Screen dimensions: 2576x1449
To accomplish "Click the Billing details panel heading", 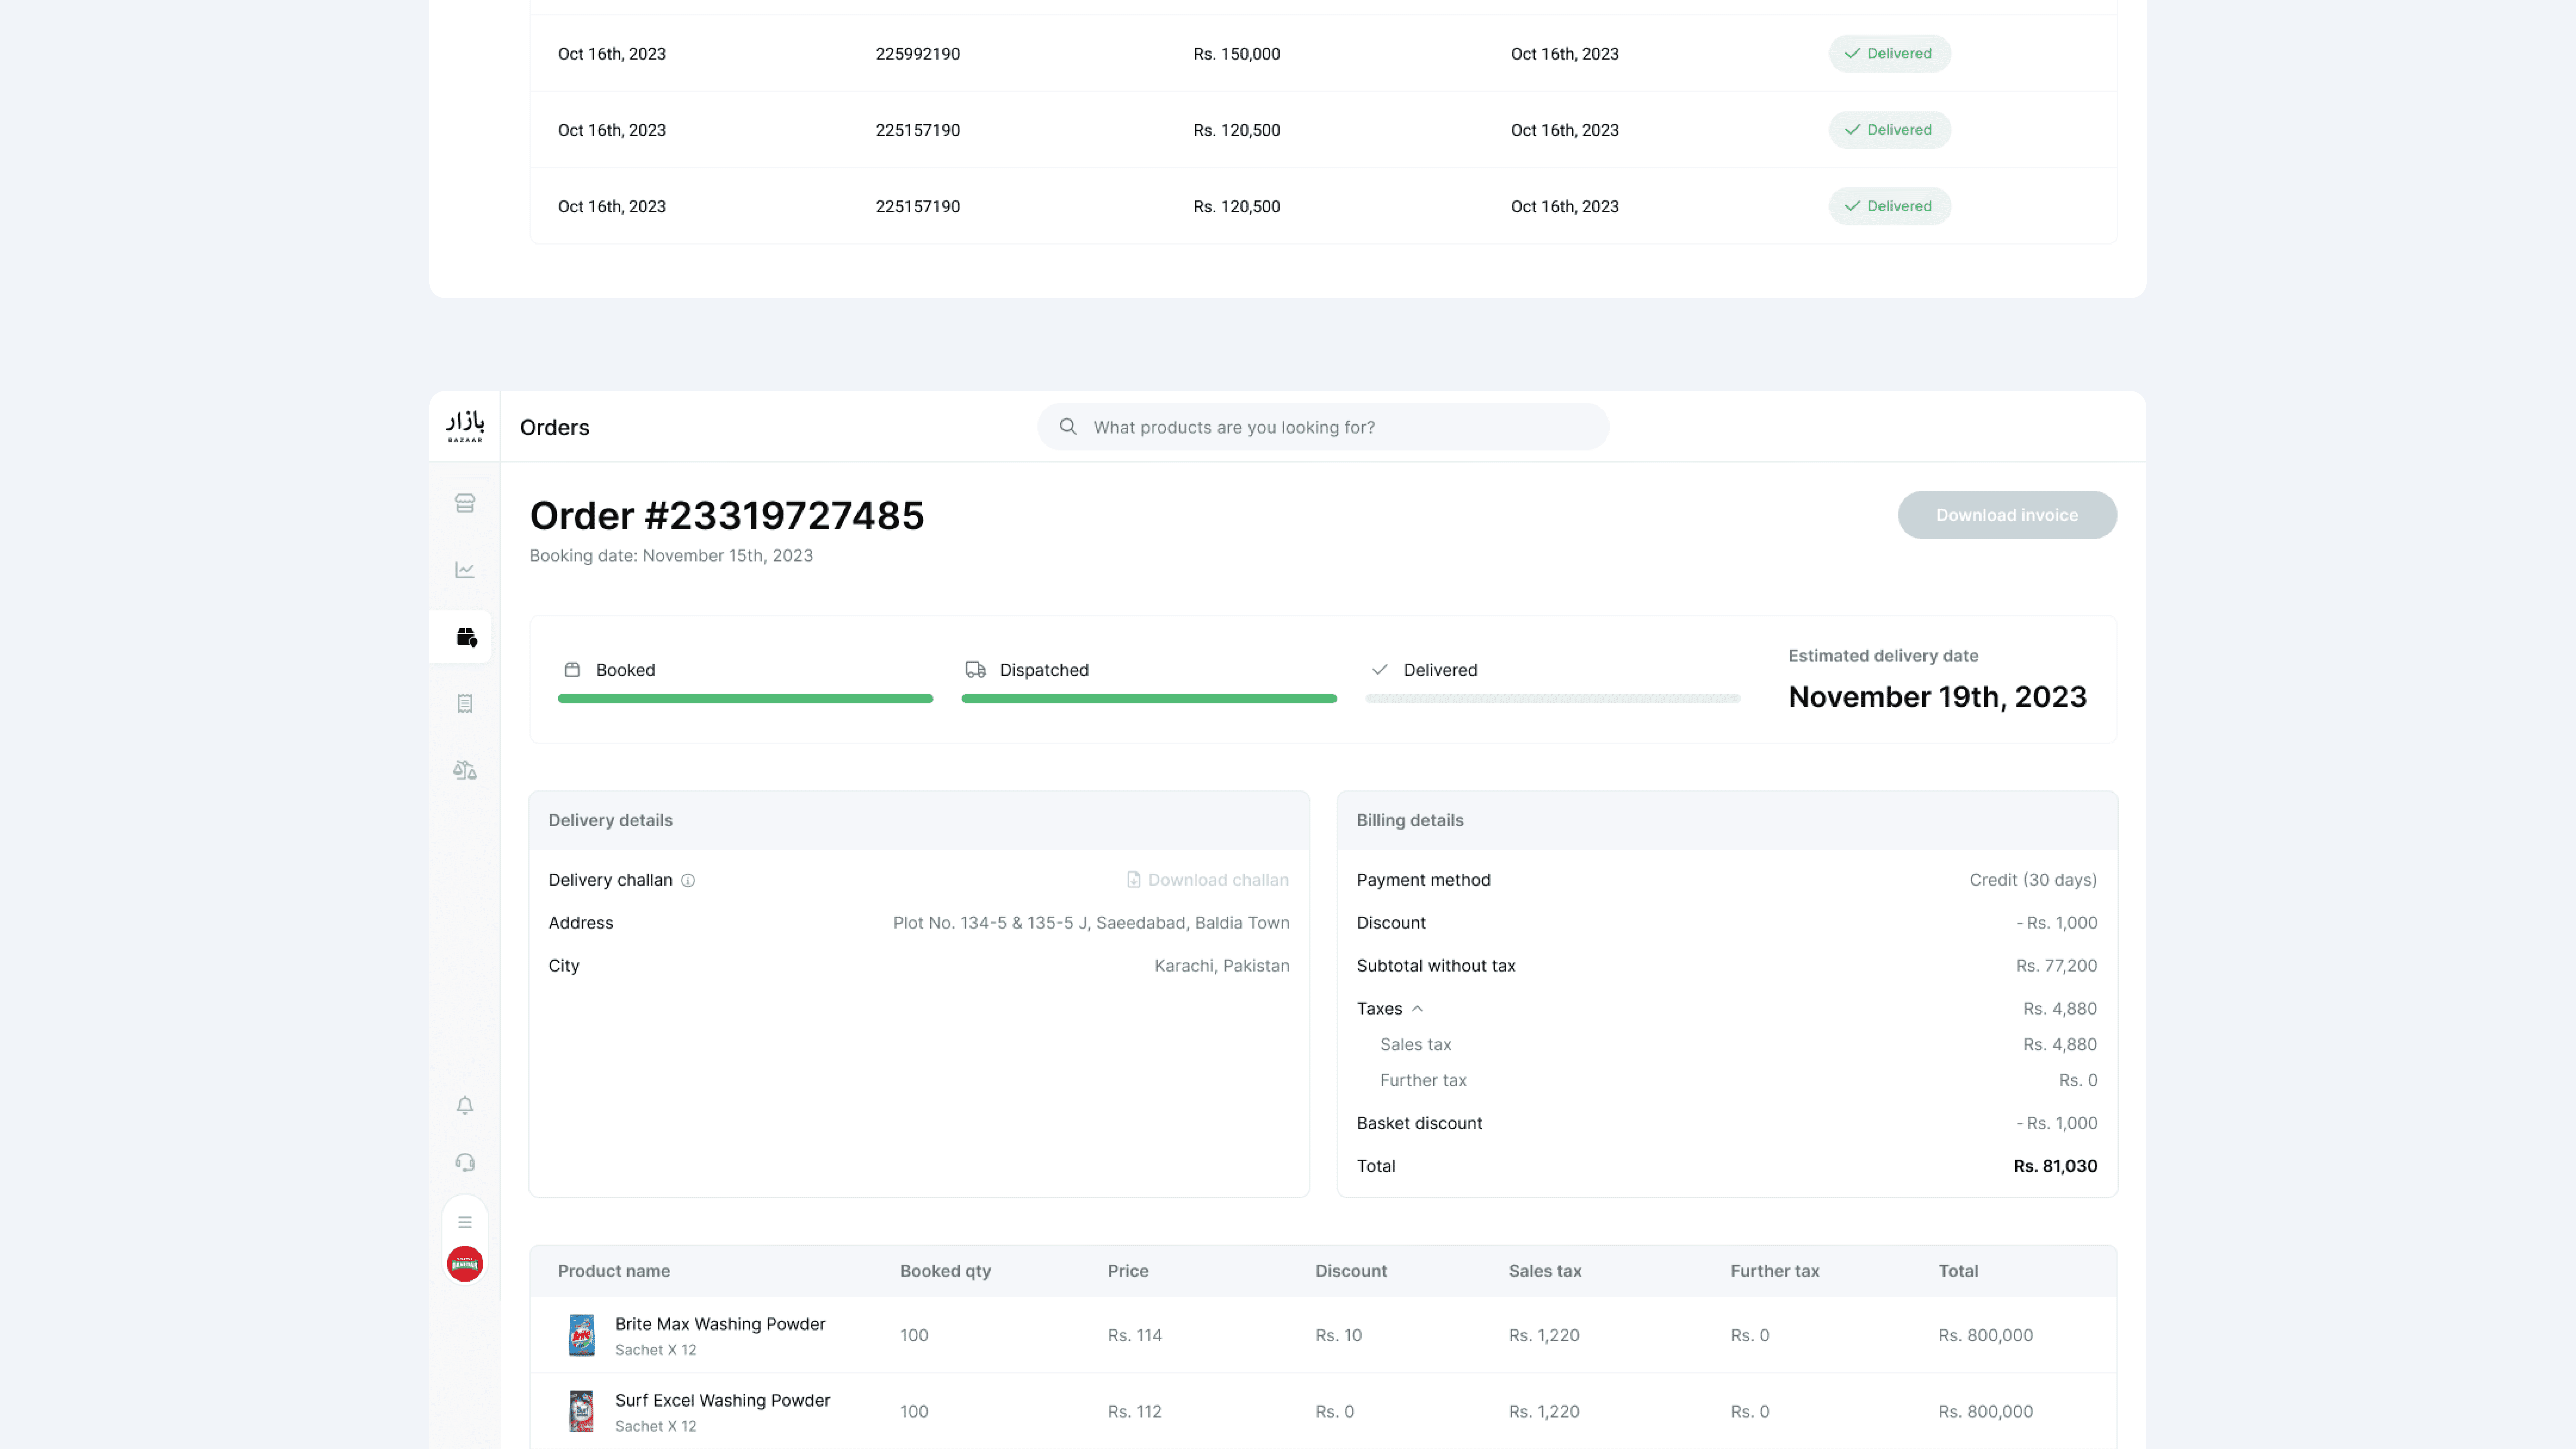I will click(1410, 820).
